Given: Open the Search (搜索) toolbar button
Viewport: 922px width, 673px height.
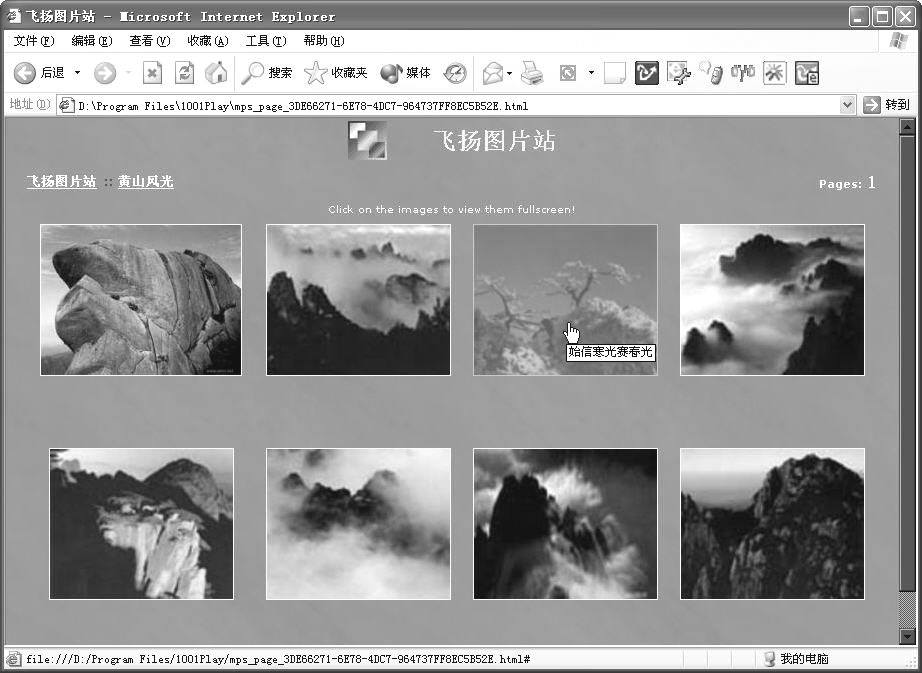Looking at the screenshot, I should [x=267, y=73].
